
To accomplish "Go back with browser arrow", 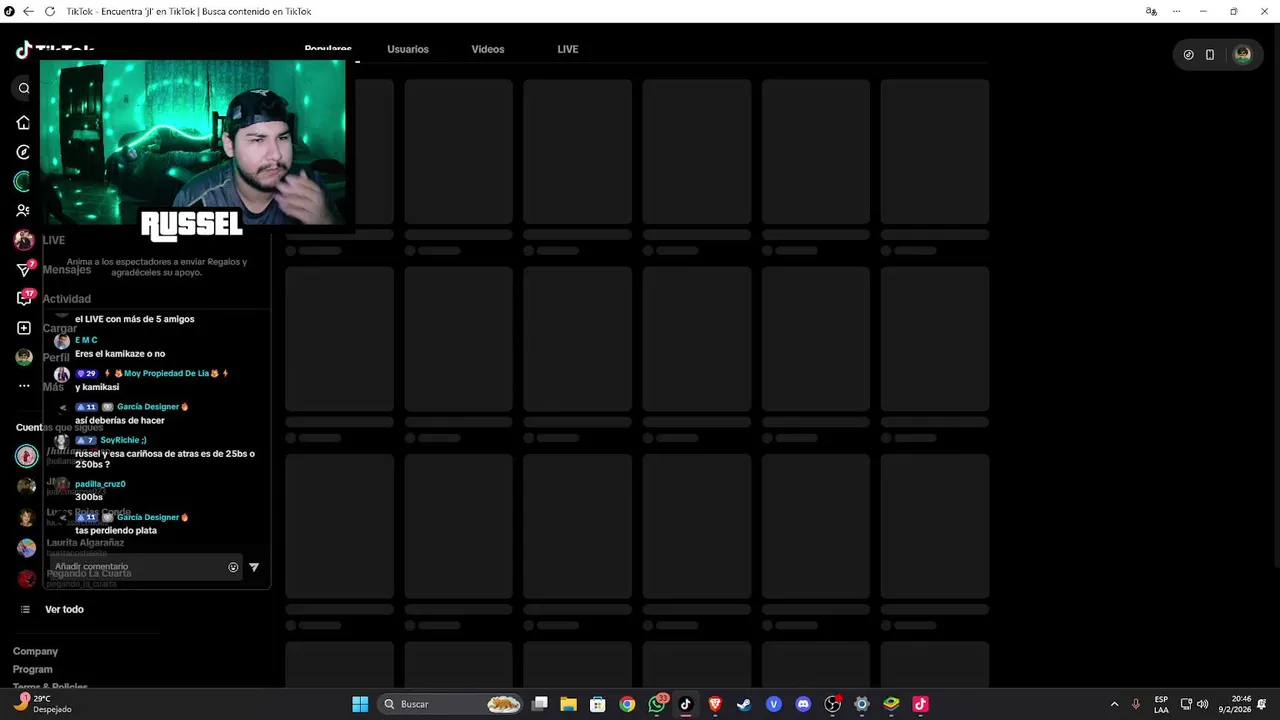I will click(x=28, y=11).
